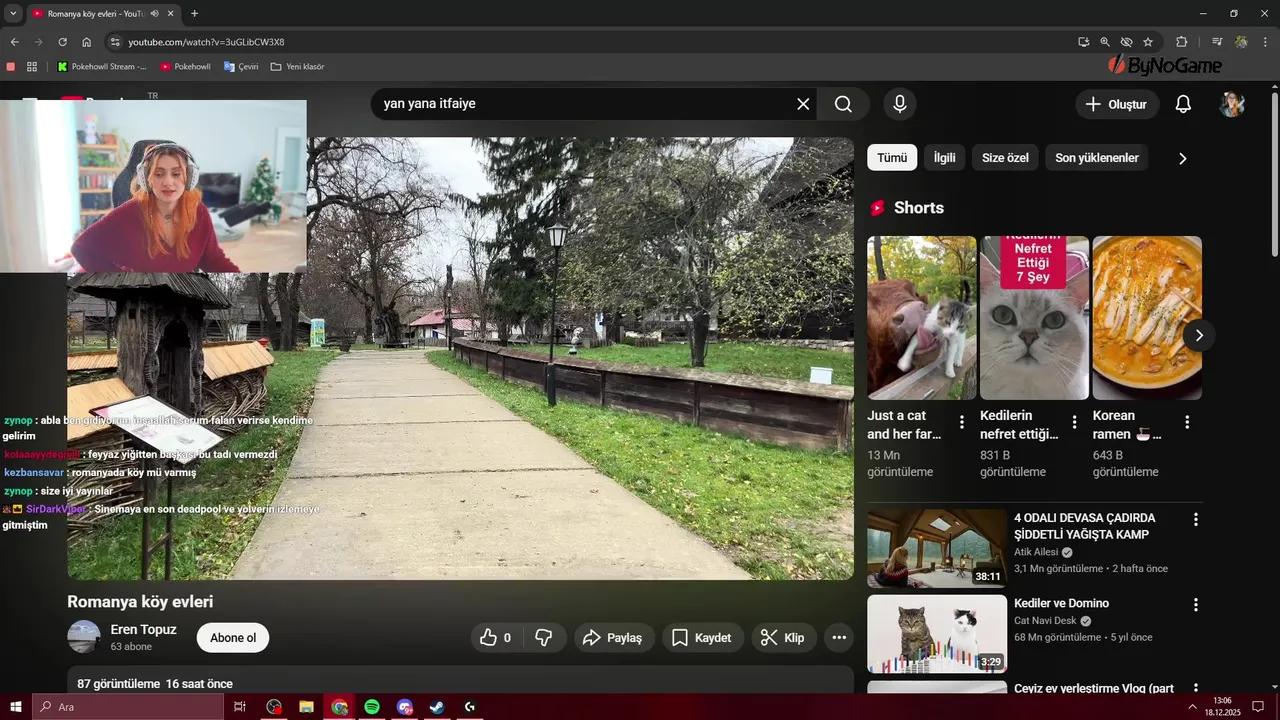This screenshot has height=720, width=1280.
Task: Clear the search text with the X icon
Action: [x=803, y=104]
